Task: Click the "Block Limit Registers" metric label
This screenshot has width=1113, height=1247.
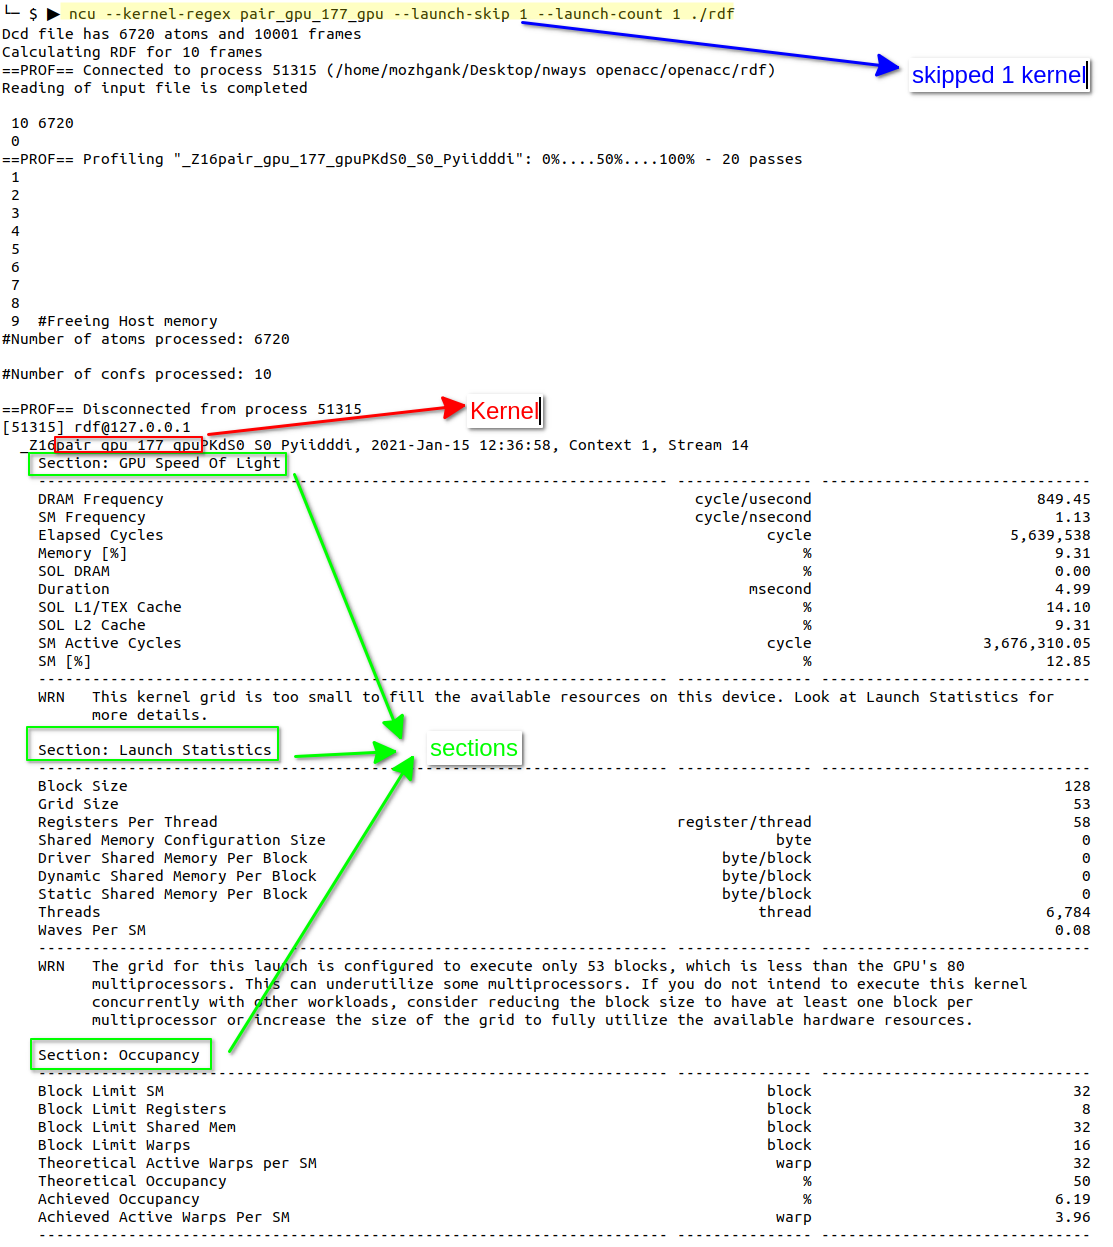Action: pos(132,1109)
